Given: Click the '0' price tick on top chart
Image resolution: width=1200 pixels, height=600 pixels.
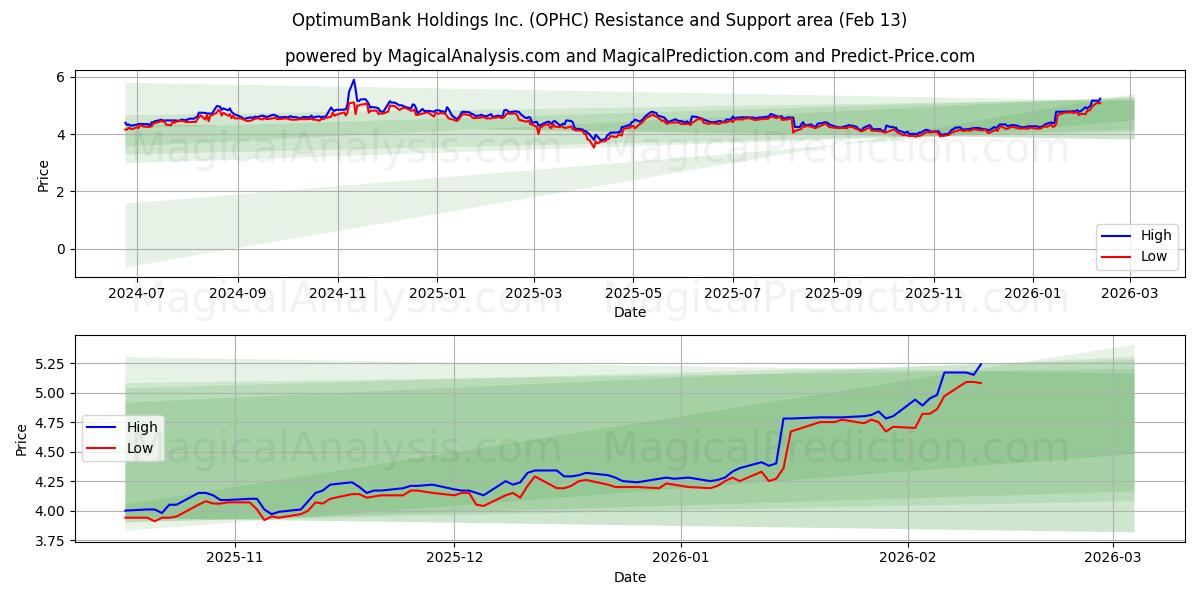Looking at the screenshot, I should tap(61, 249).
